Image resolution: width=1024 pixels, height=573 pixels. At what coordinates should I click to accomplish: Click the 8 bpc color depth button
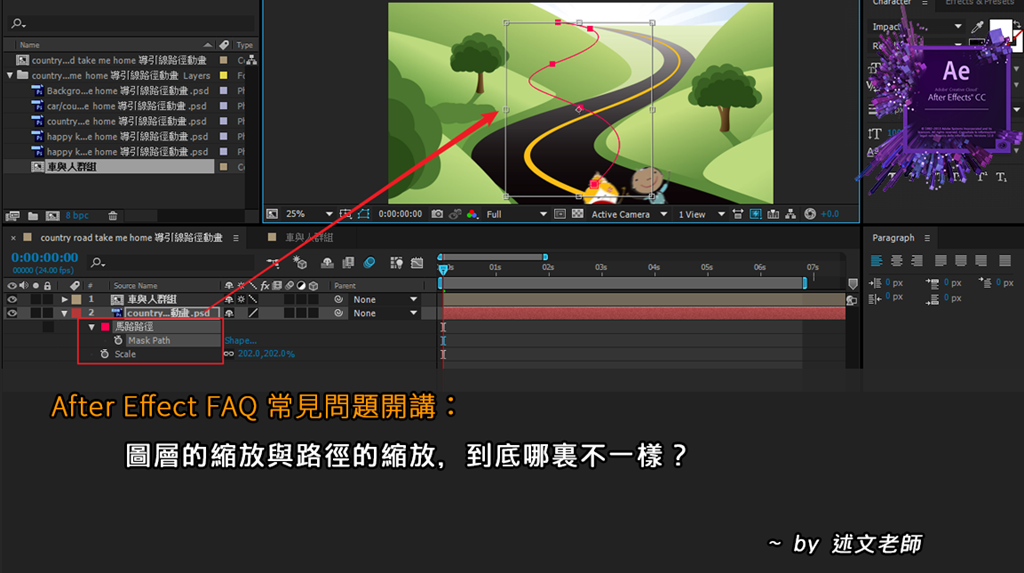(x=77, y=216)
